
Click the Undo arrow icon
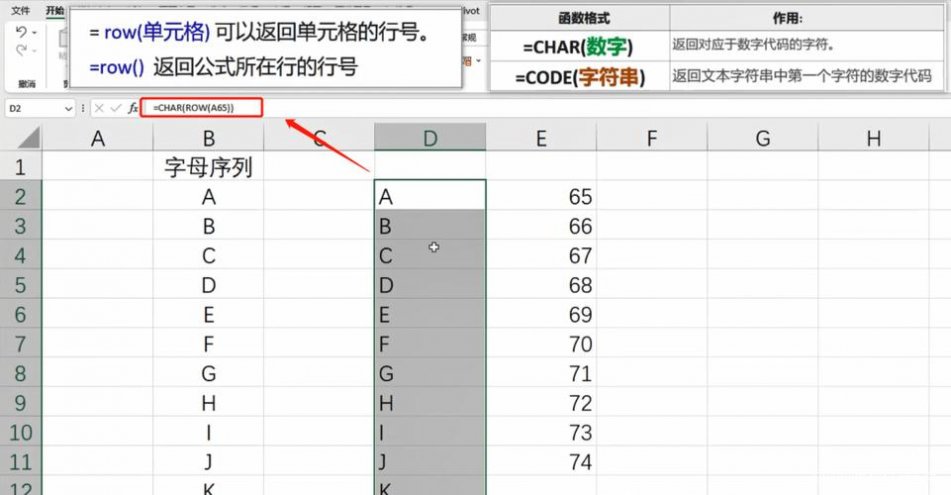click(21, 32)
